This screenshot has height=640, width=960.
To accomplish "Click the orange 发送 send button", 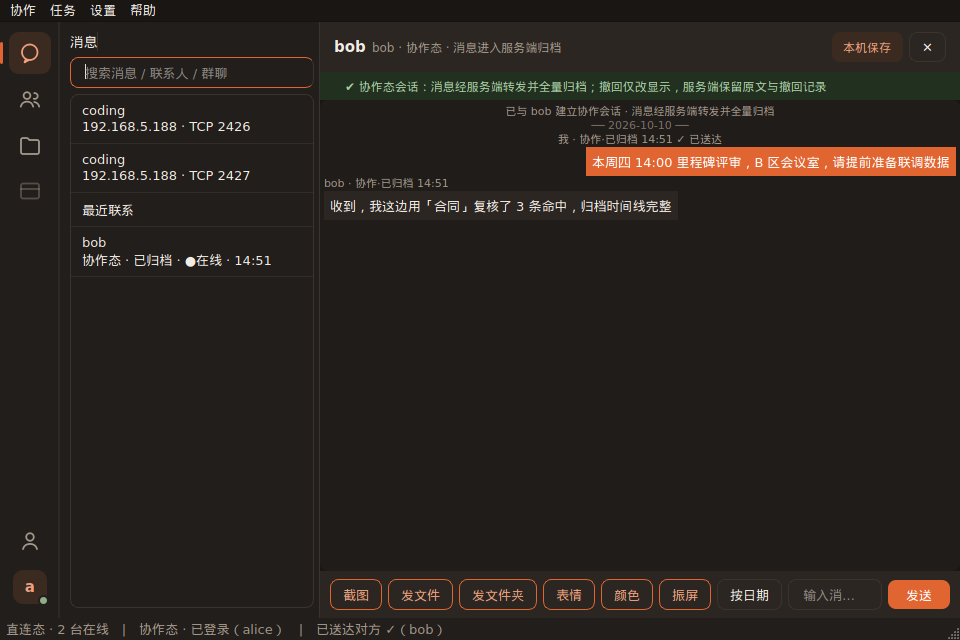I will [x=919, y=595].
